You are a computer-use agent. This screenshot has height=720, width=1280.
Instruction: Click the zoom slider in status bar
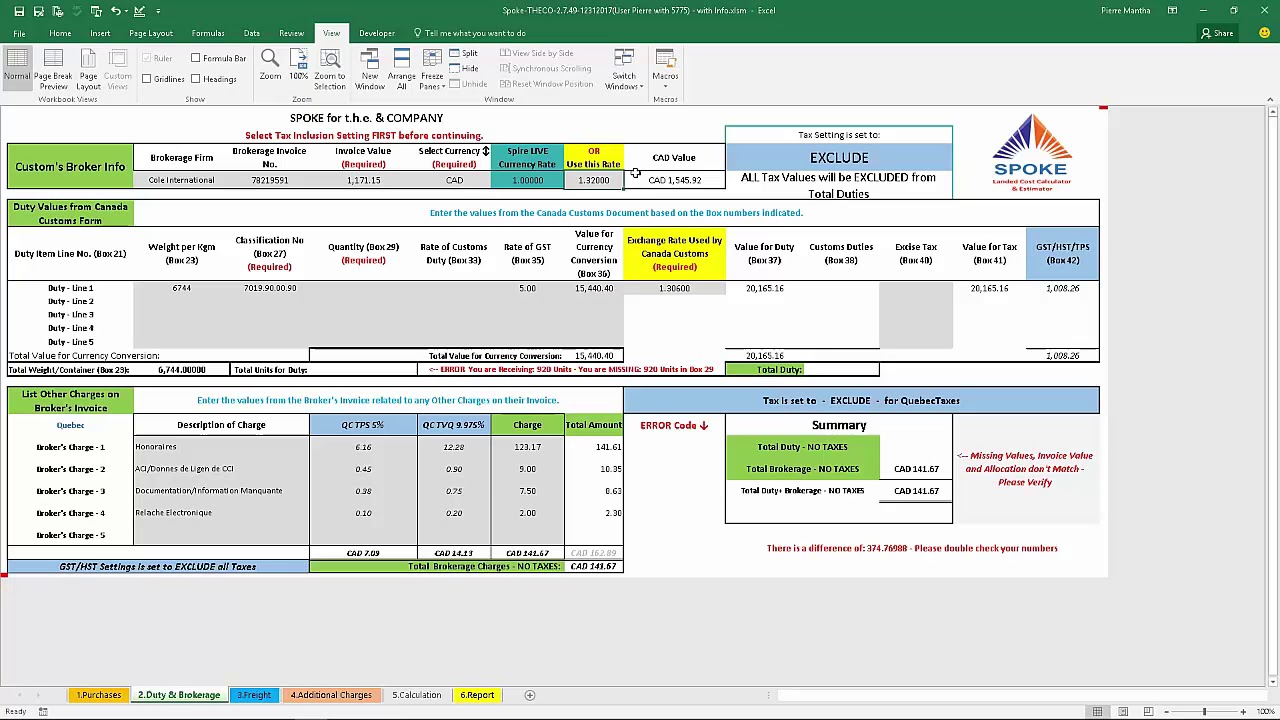coord(1204,711)
